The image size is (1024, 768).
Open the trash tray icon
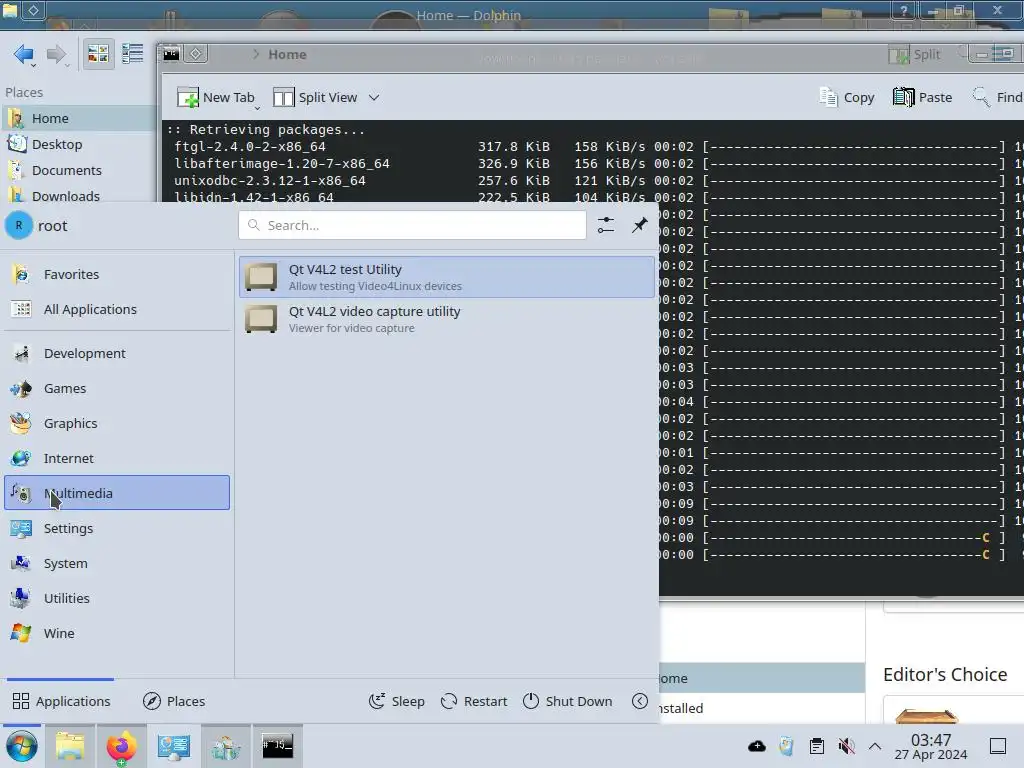pos(787,746)
